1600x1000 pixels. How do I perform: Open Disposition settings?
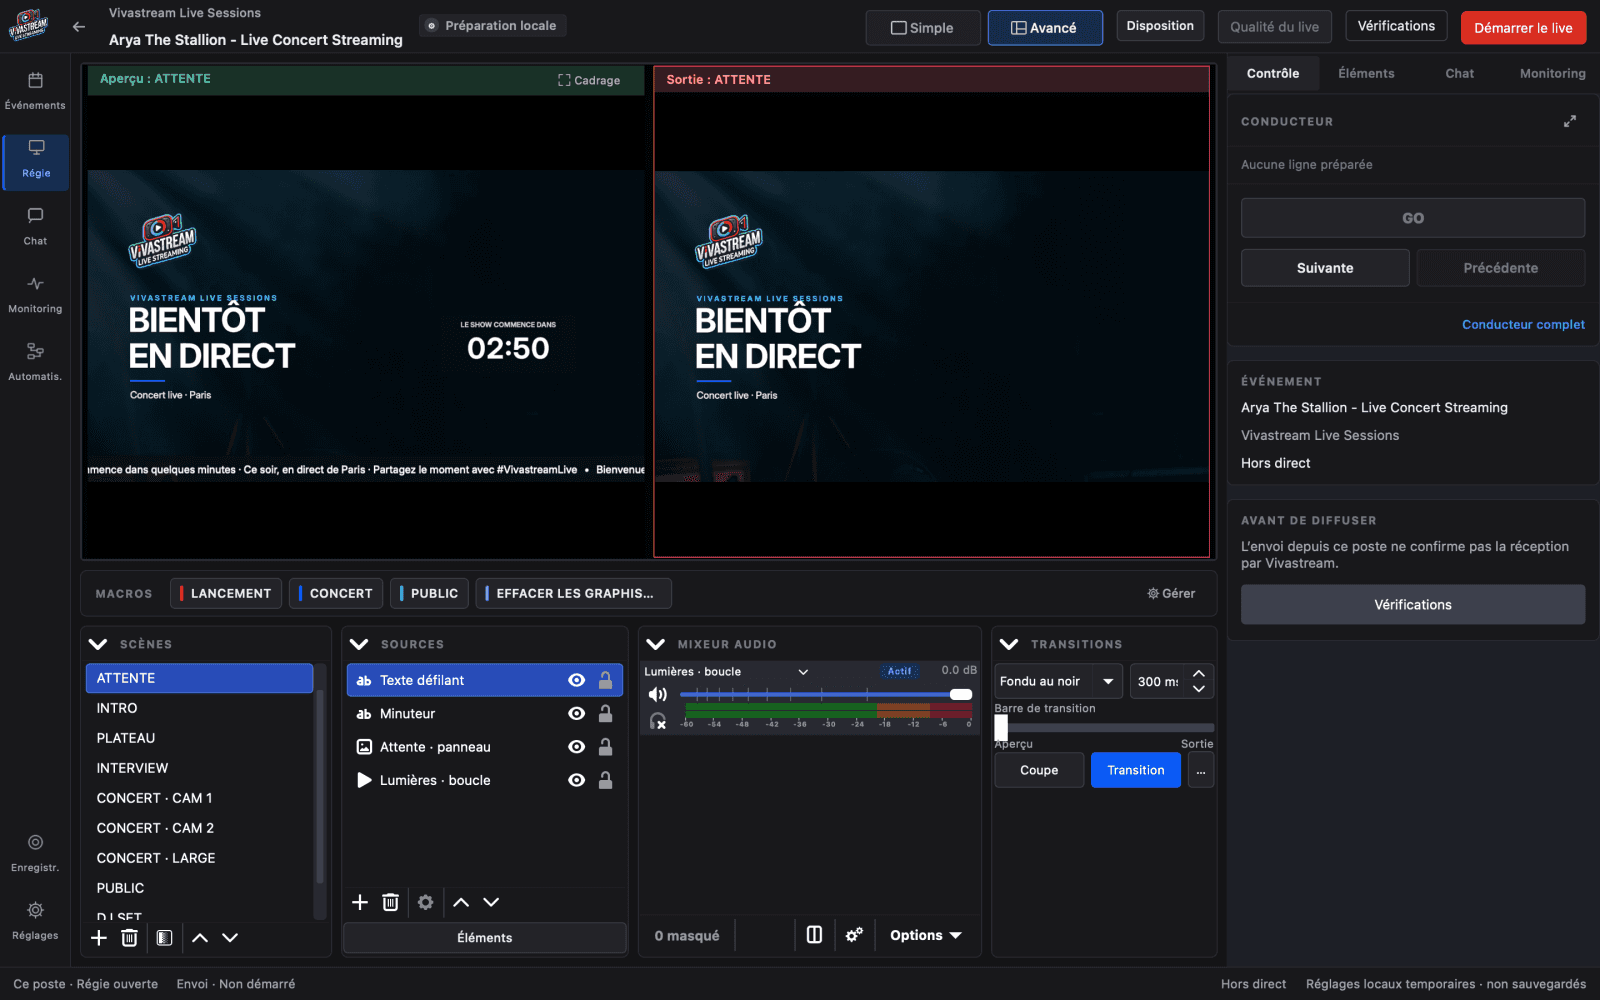[1160, 26]
